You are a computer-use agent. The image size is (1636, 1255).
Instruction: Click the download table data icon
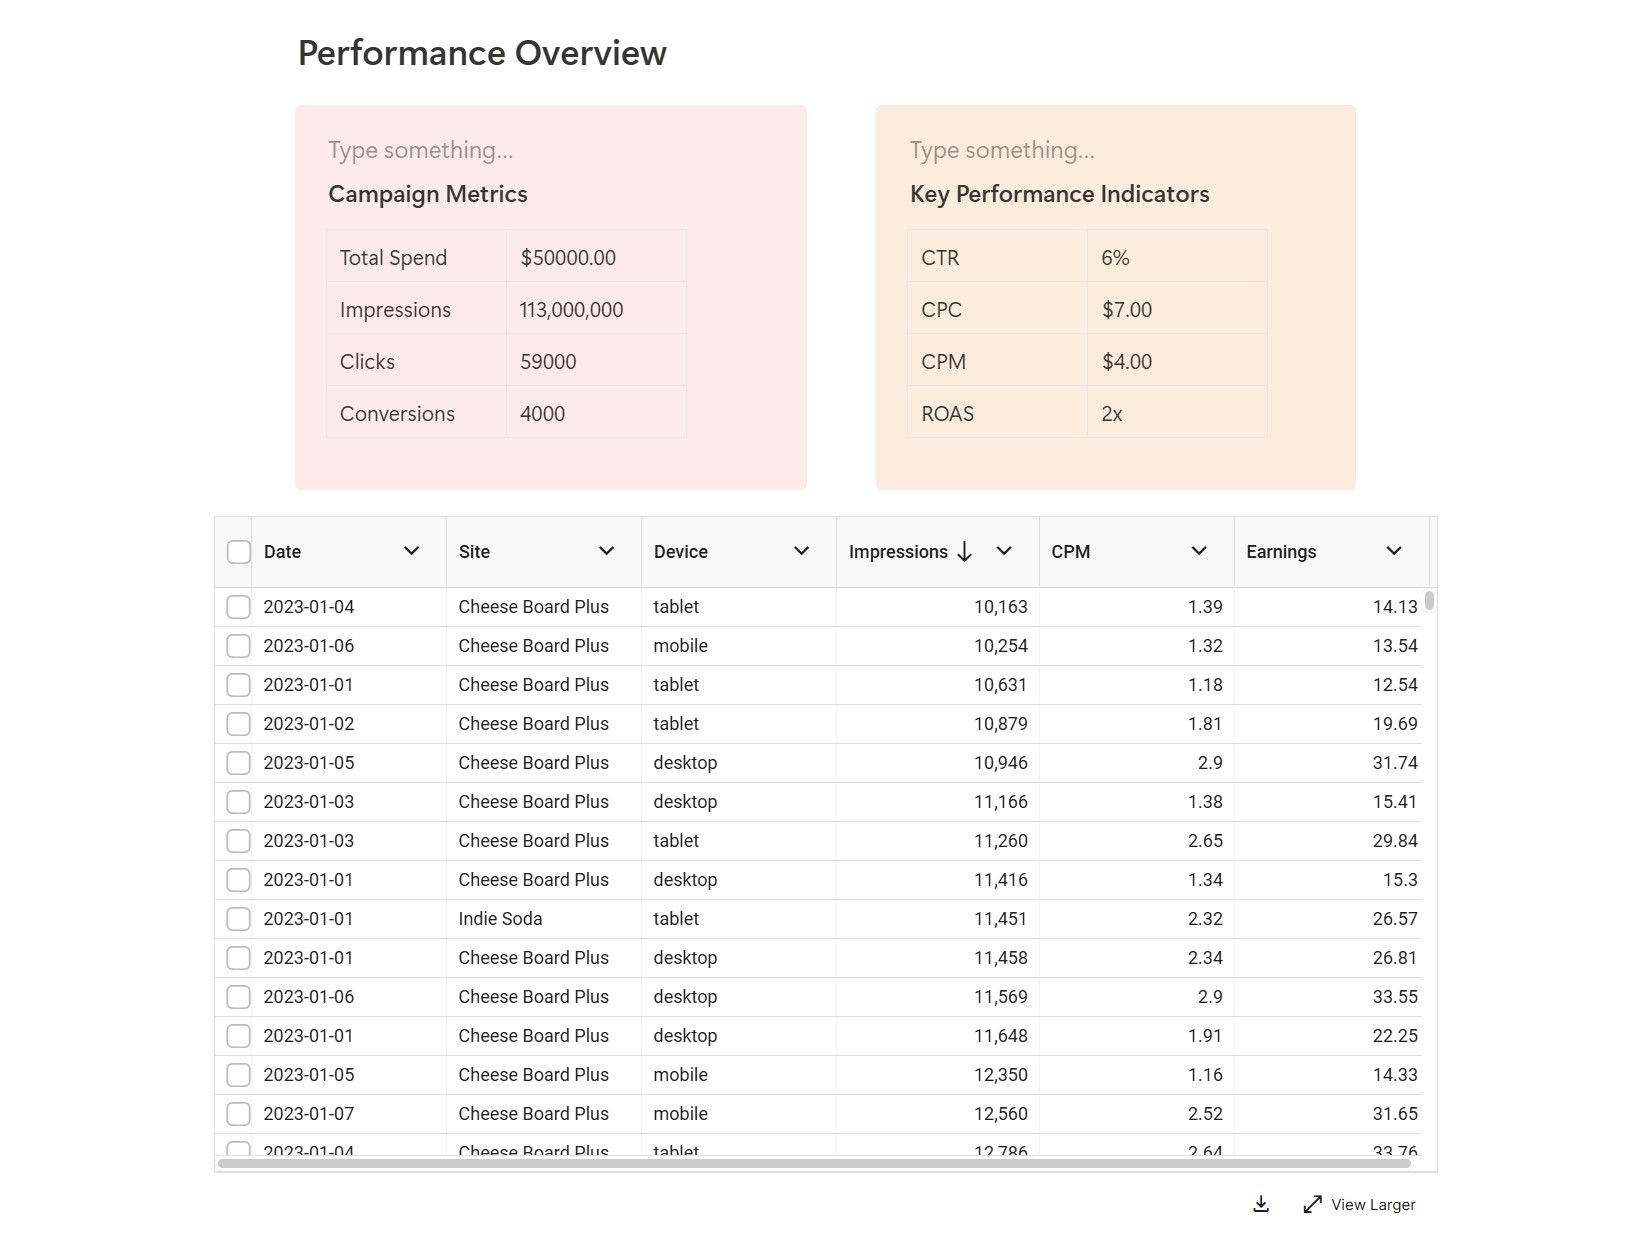coord(1261,1204)
